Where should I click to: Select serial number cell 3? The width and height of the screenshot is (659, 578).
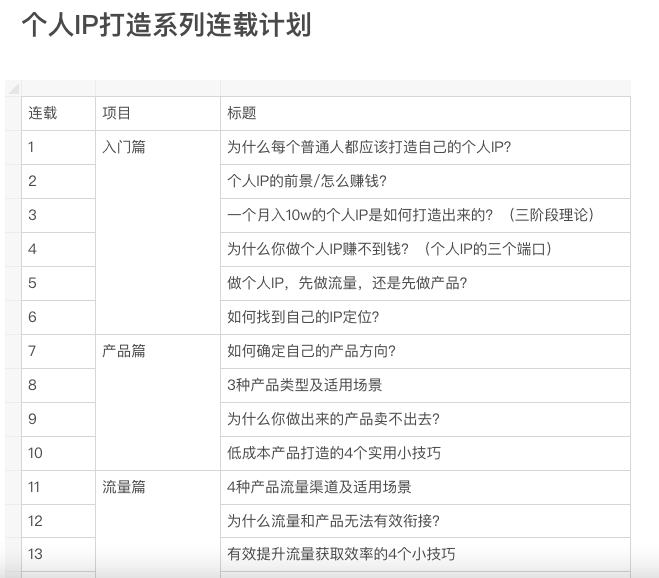click(x=58, y=216)
